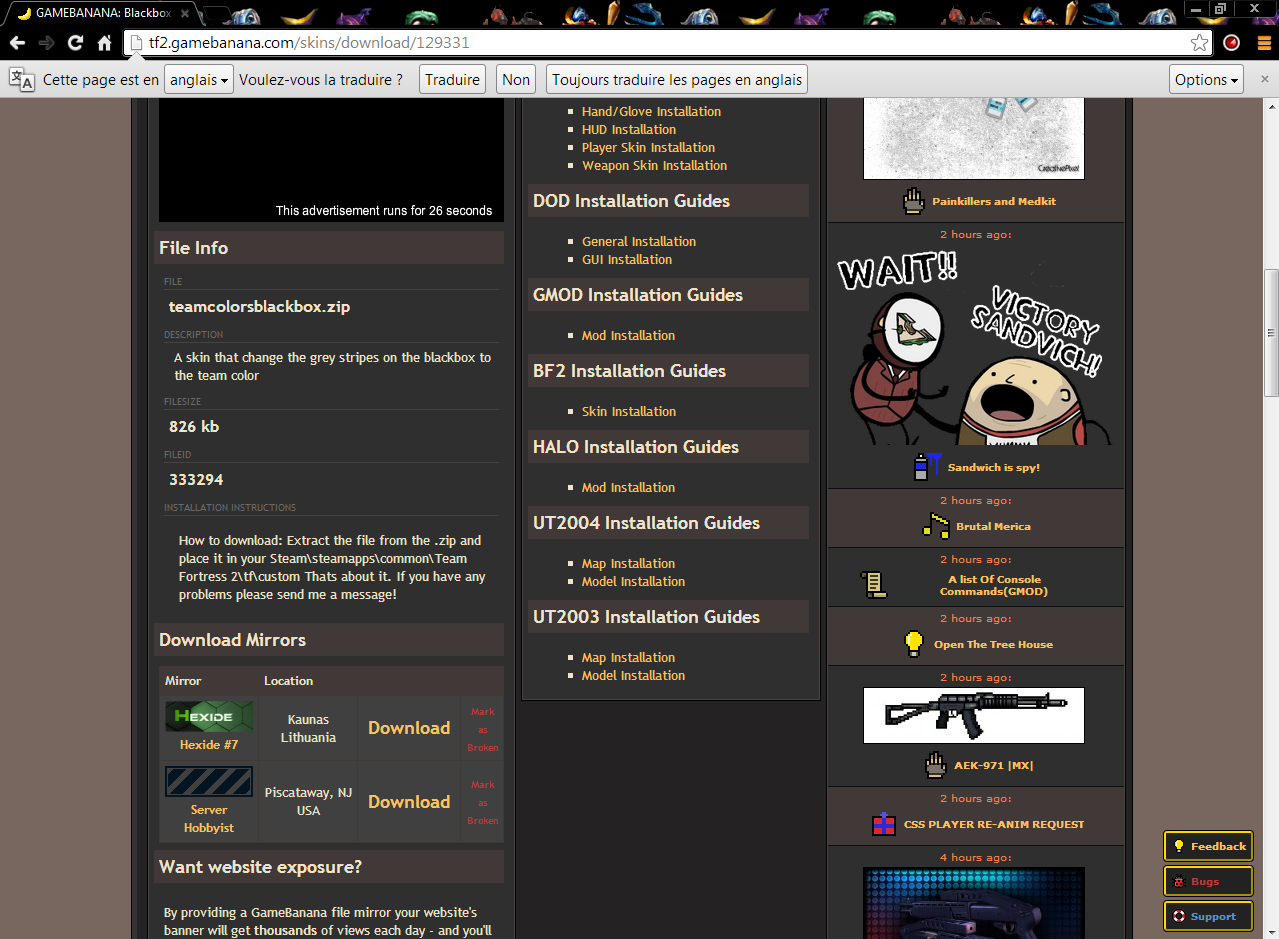
Task: Bookmark this page with the star icon
Action: click(1199, 43)
